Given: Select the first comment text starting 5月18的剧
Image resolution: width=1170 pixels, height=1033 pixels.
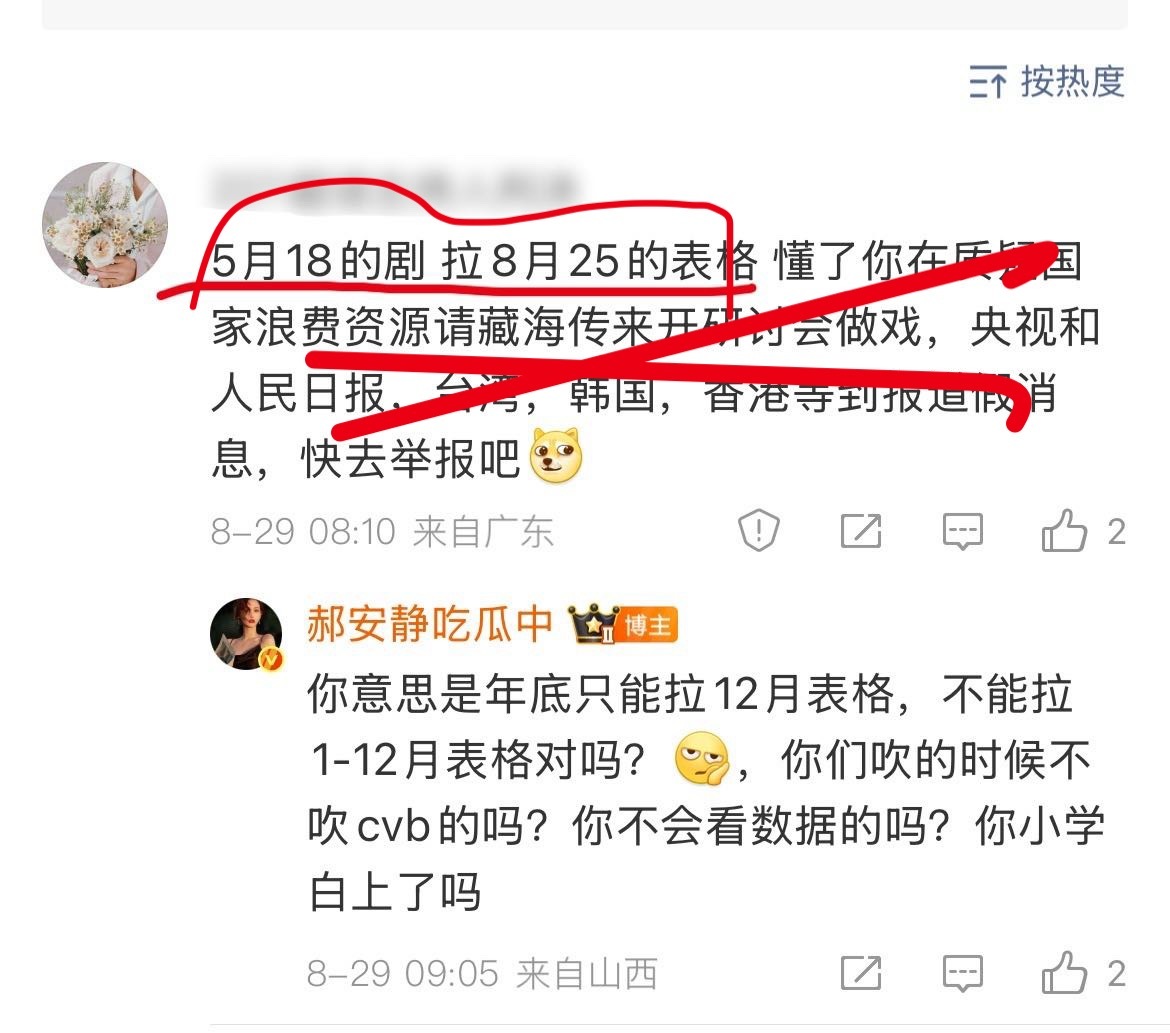Looking at the screenshot, I should click(657, 360).
